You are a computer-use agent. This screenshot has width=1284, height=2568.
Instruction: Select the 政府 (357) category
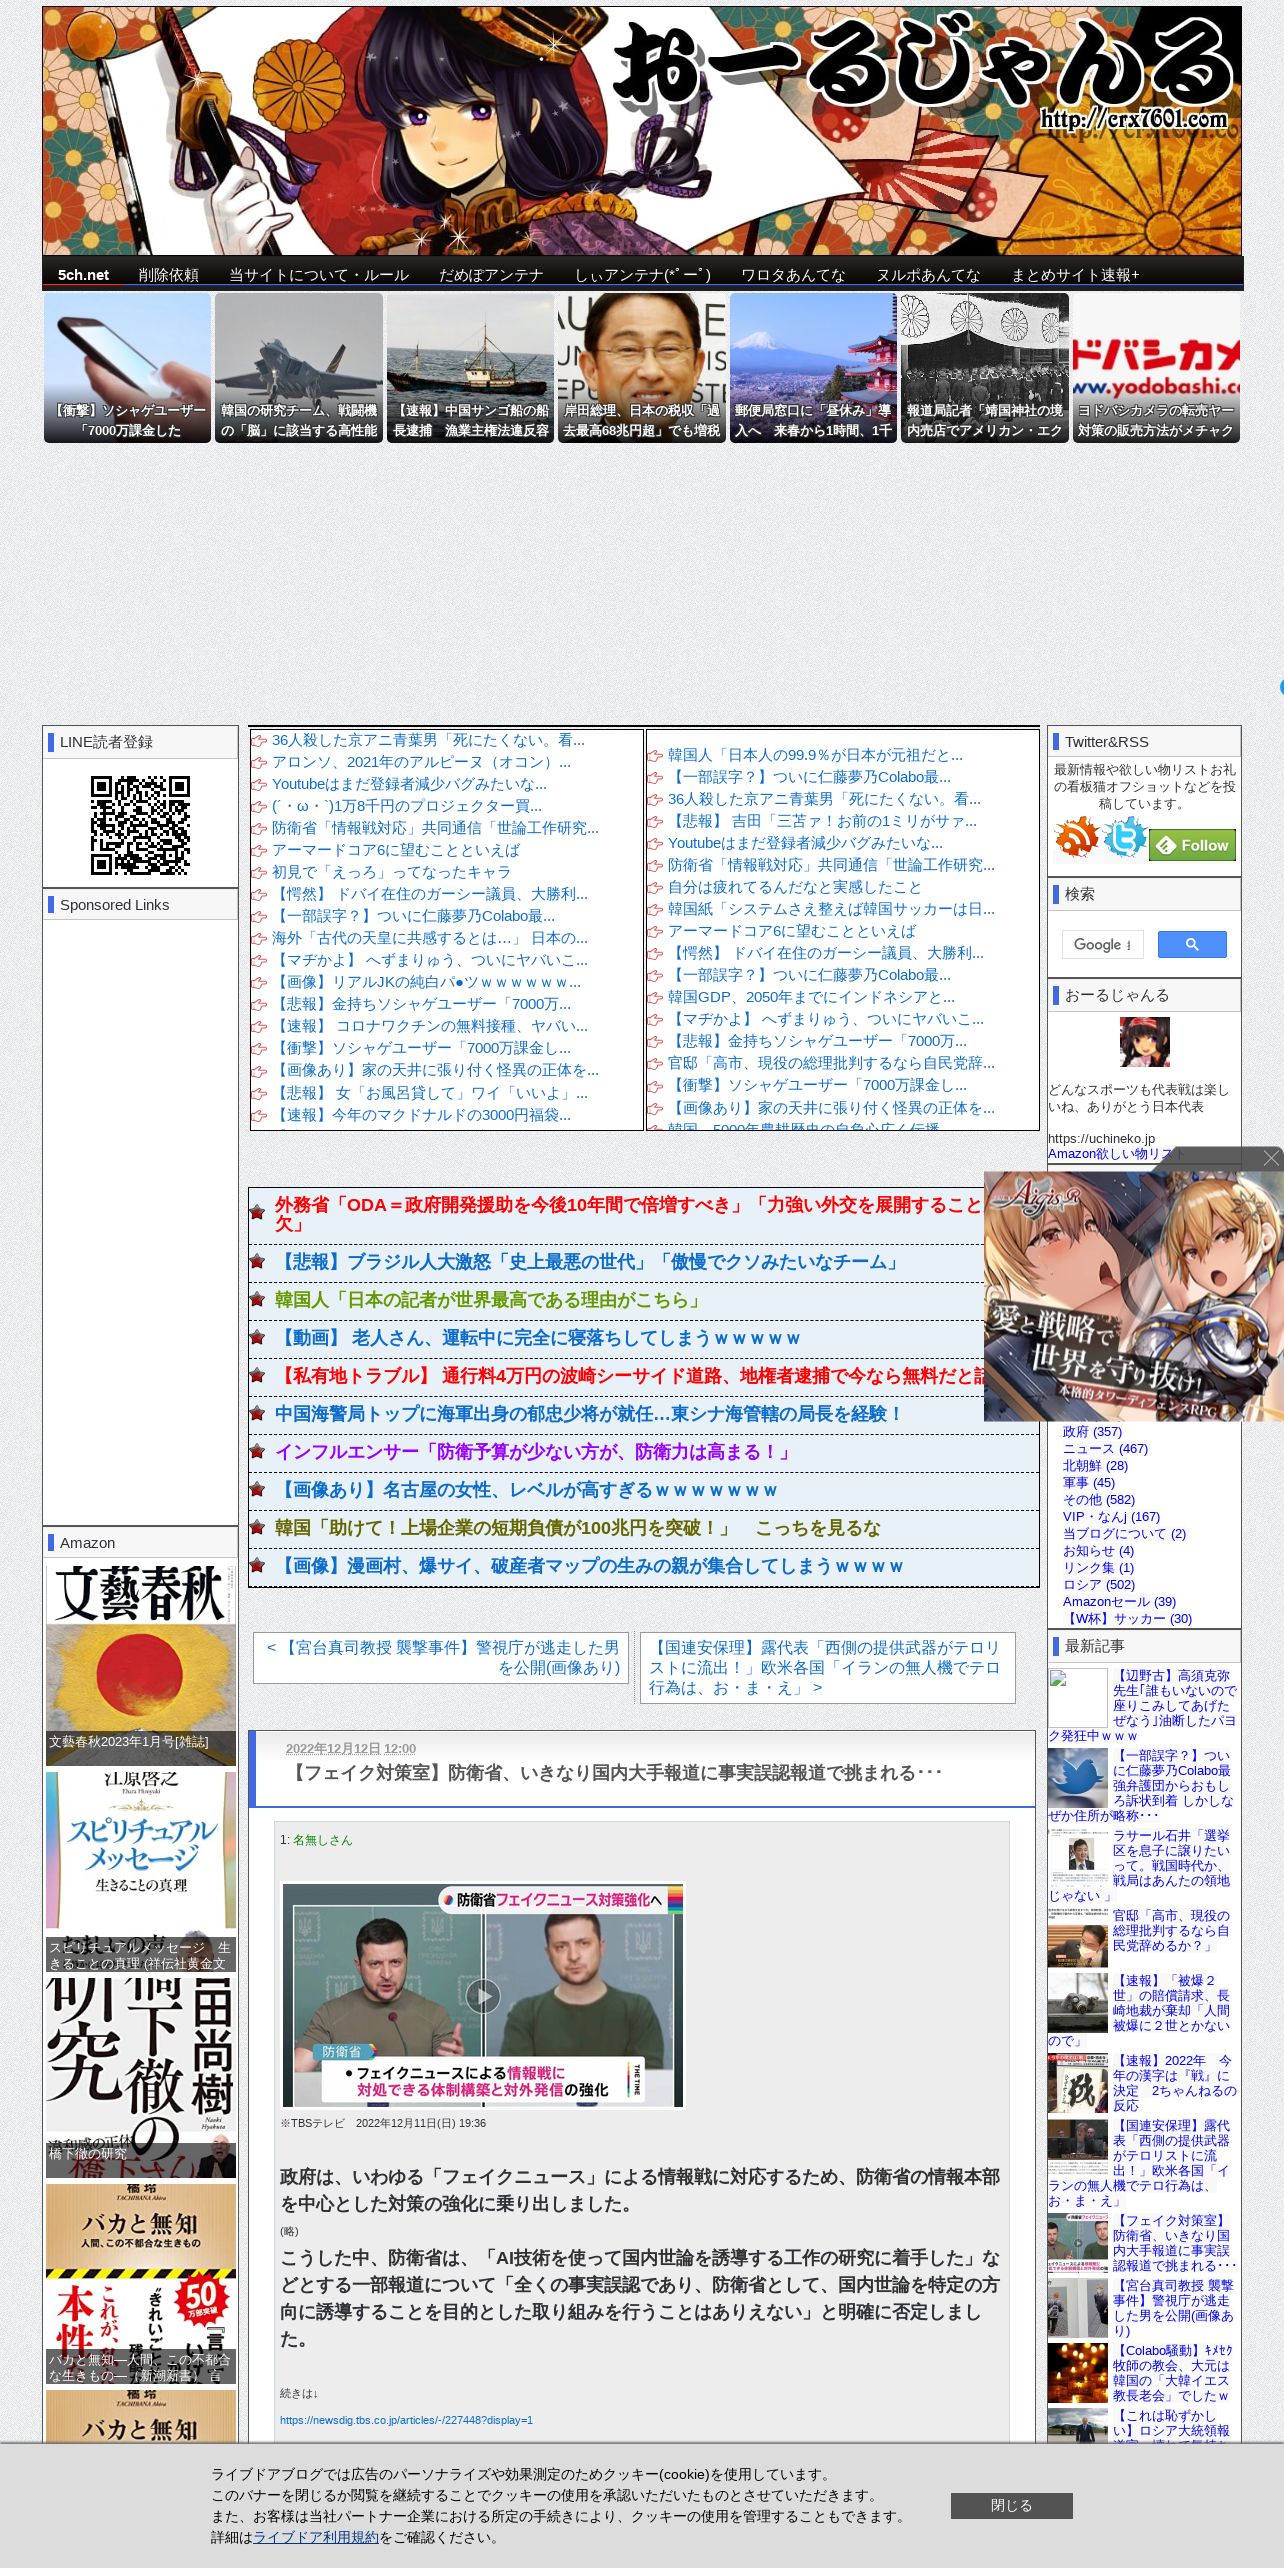pos(1092,1432)
